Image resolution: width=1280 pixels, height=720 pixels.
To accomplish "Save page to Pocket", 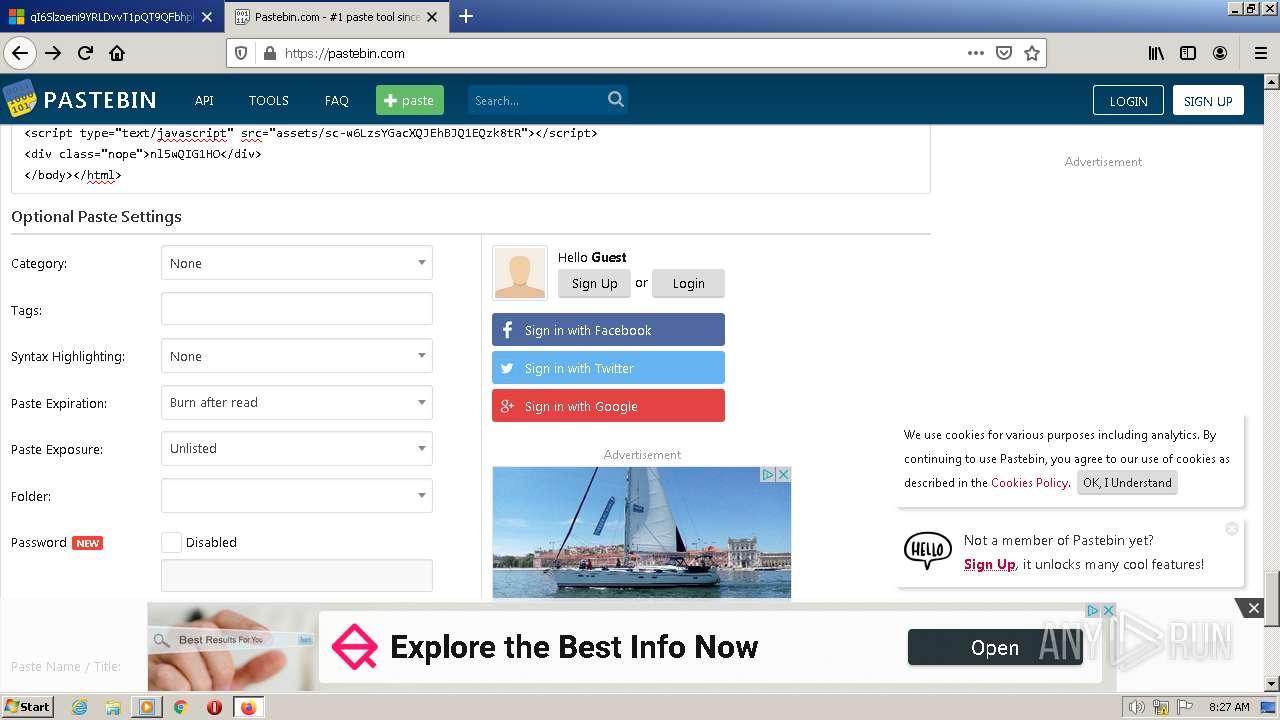I will click(x=1004, y=53).
